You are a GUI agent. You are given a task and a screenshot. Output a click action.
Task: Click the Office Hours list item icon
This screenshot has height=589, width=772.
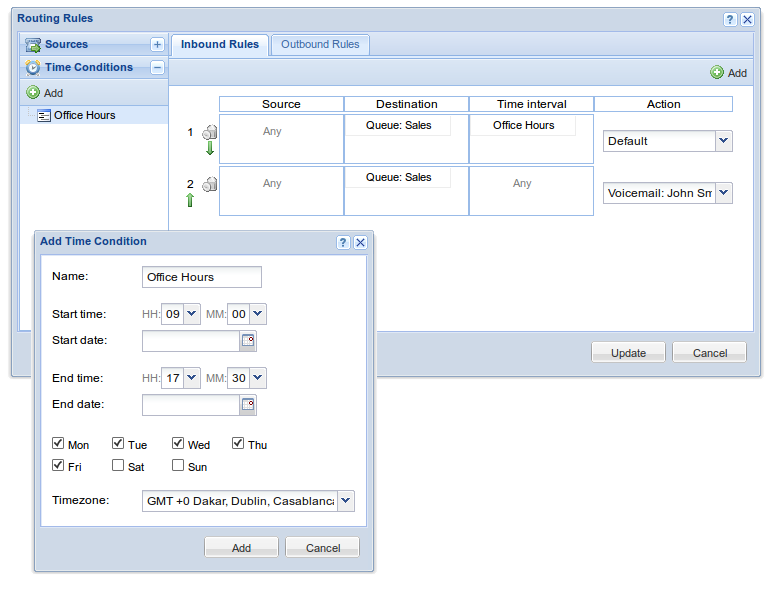click(x=44, y=116)
